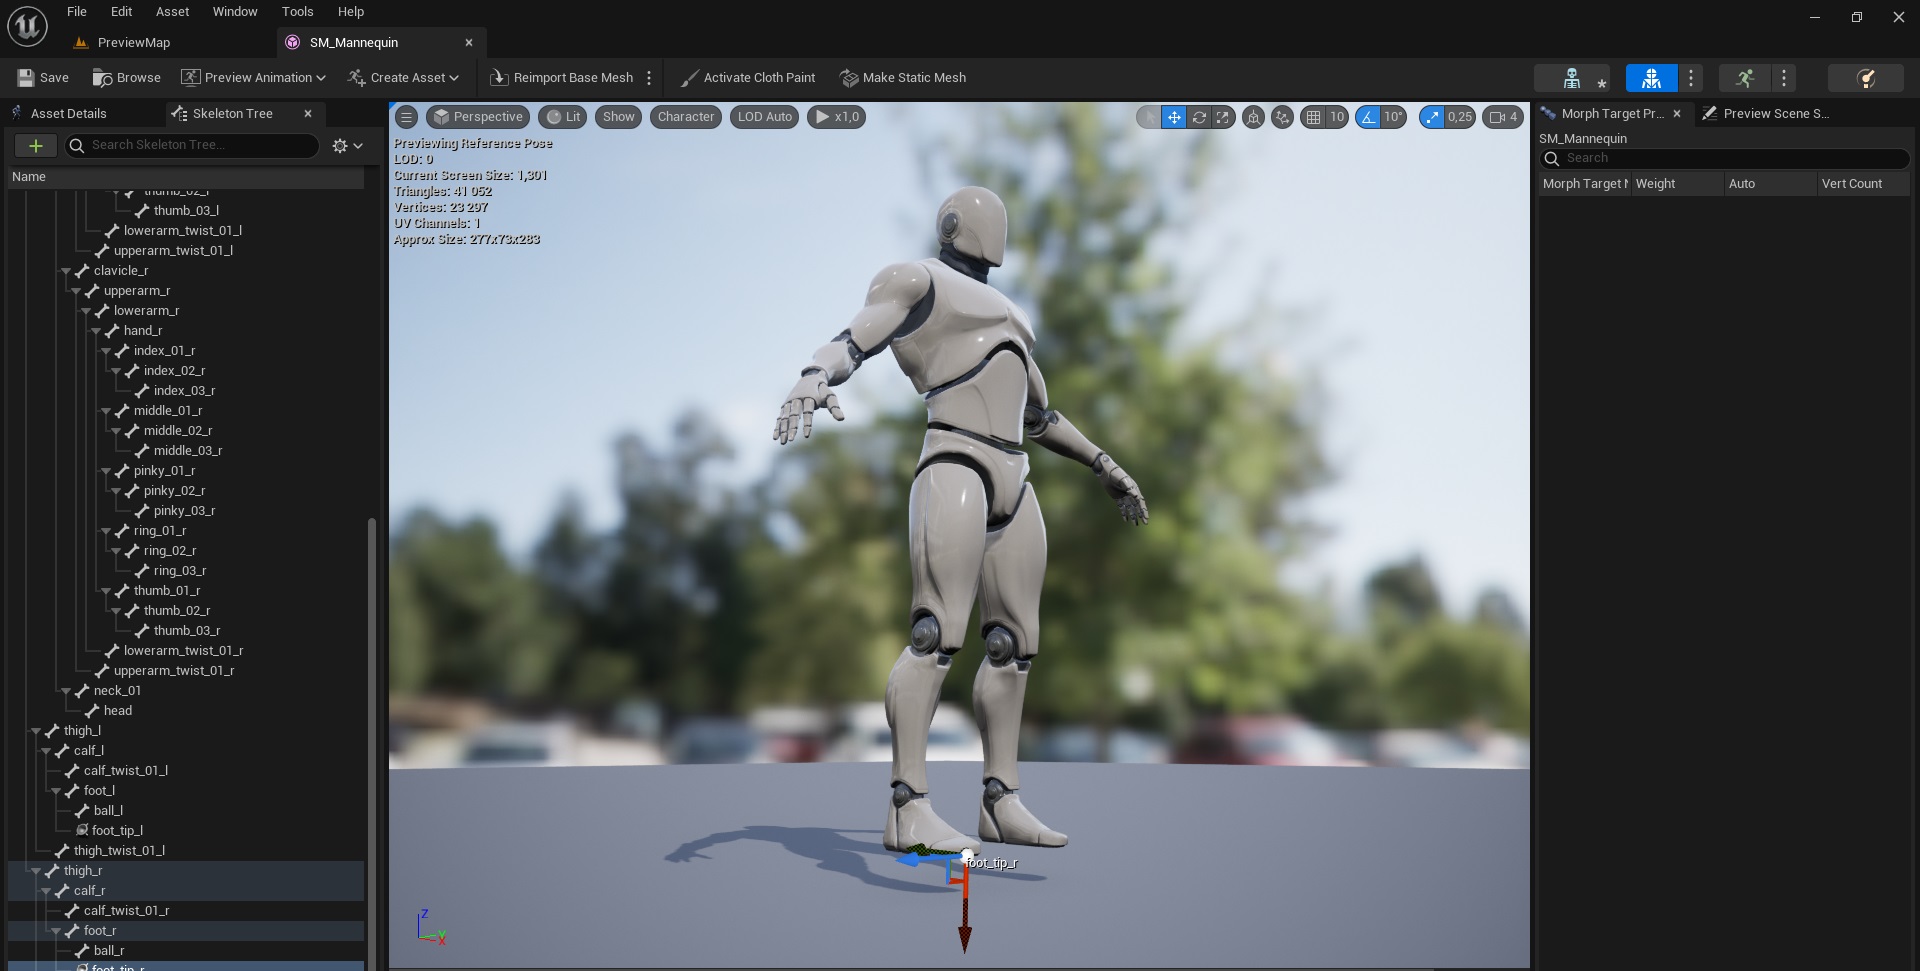Viewport: 1920px width, 971px height.
Task: Switch to Skeleton editor mode icon
Action: click(x=1572, y=78)
